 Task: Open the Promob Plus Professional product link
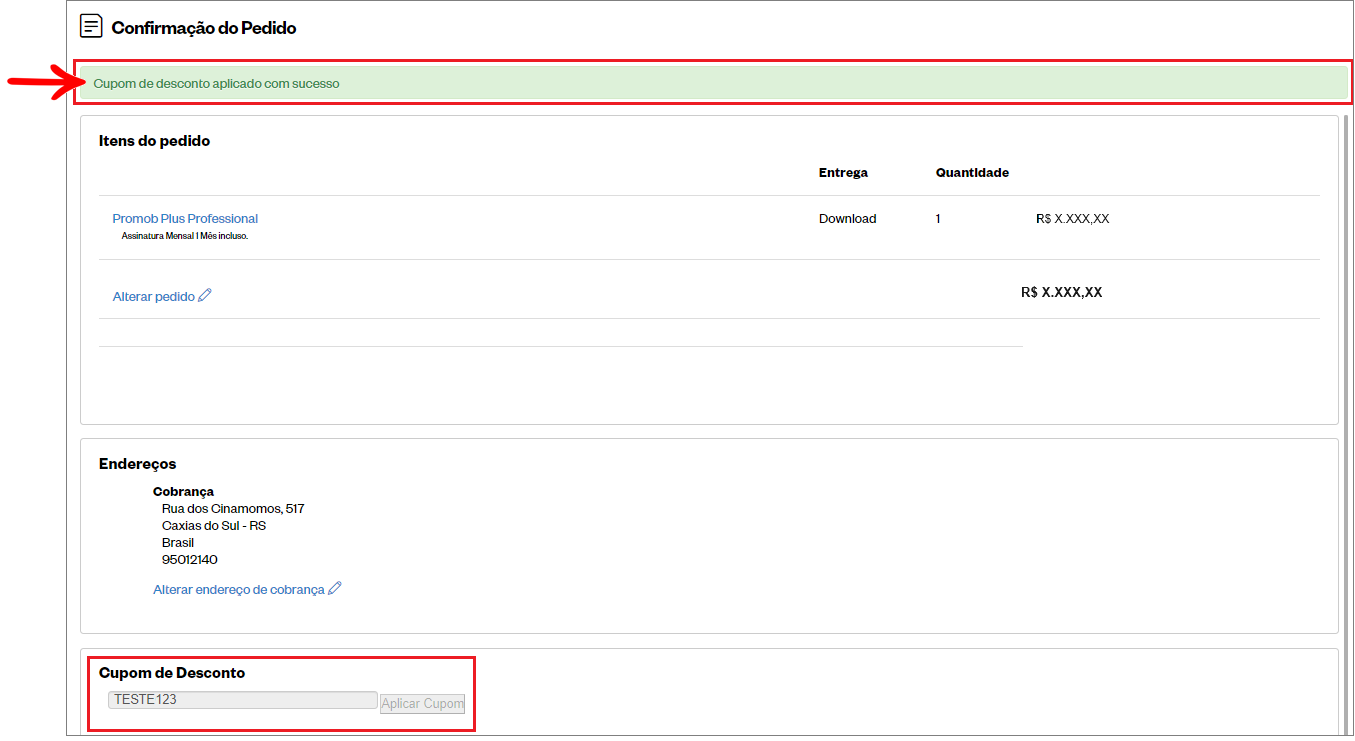click(185, 218)
